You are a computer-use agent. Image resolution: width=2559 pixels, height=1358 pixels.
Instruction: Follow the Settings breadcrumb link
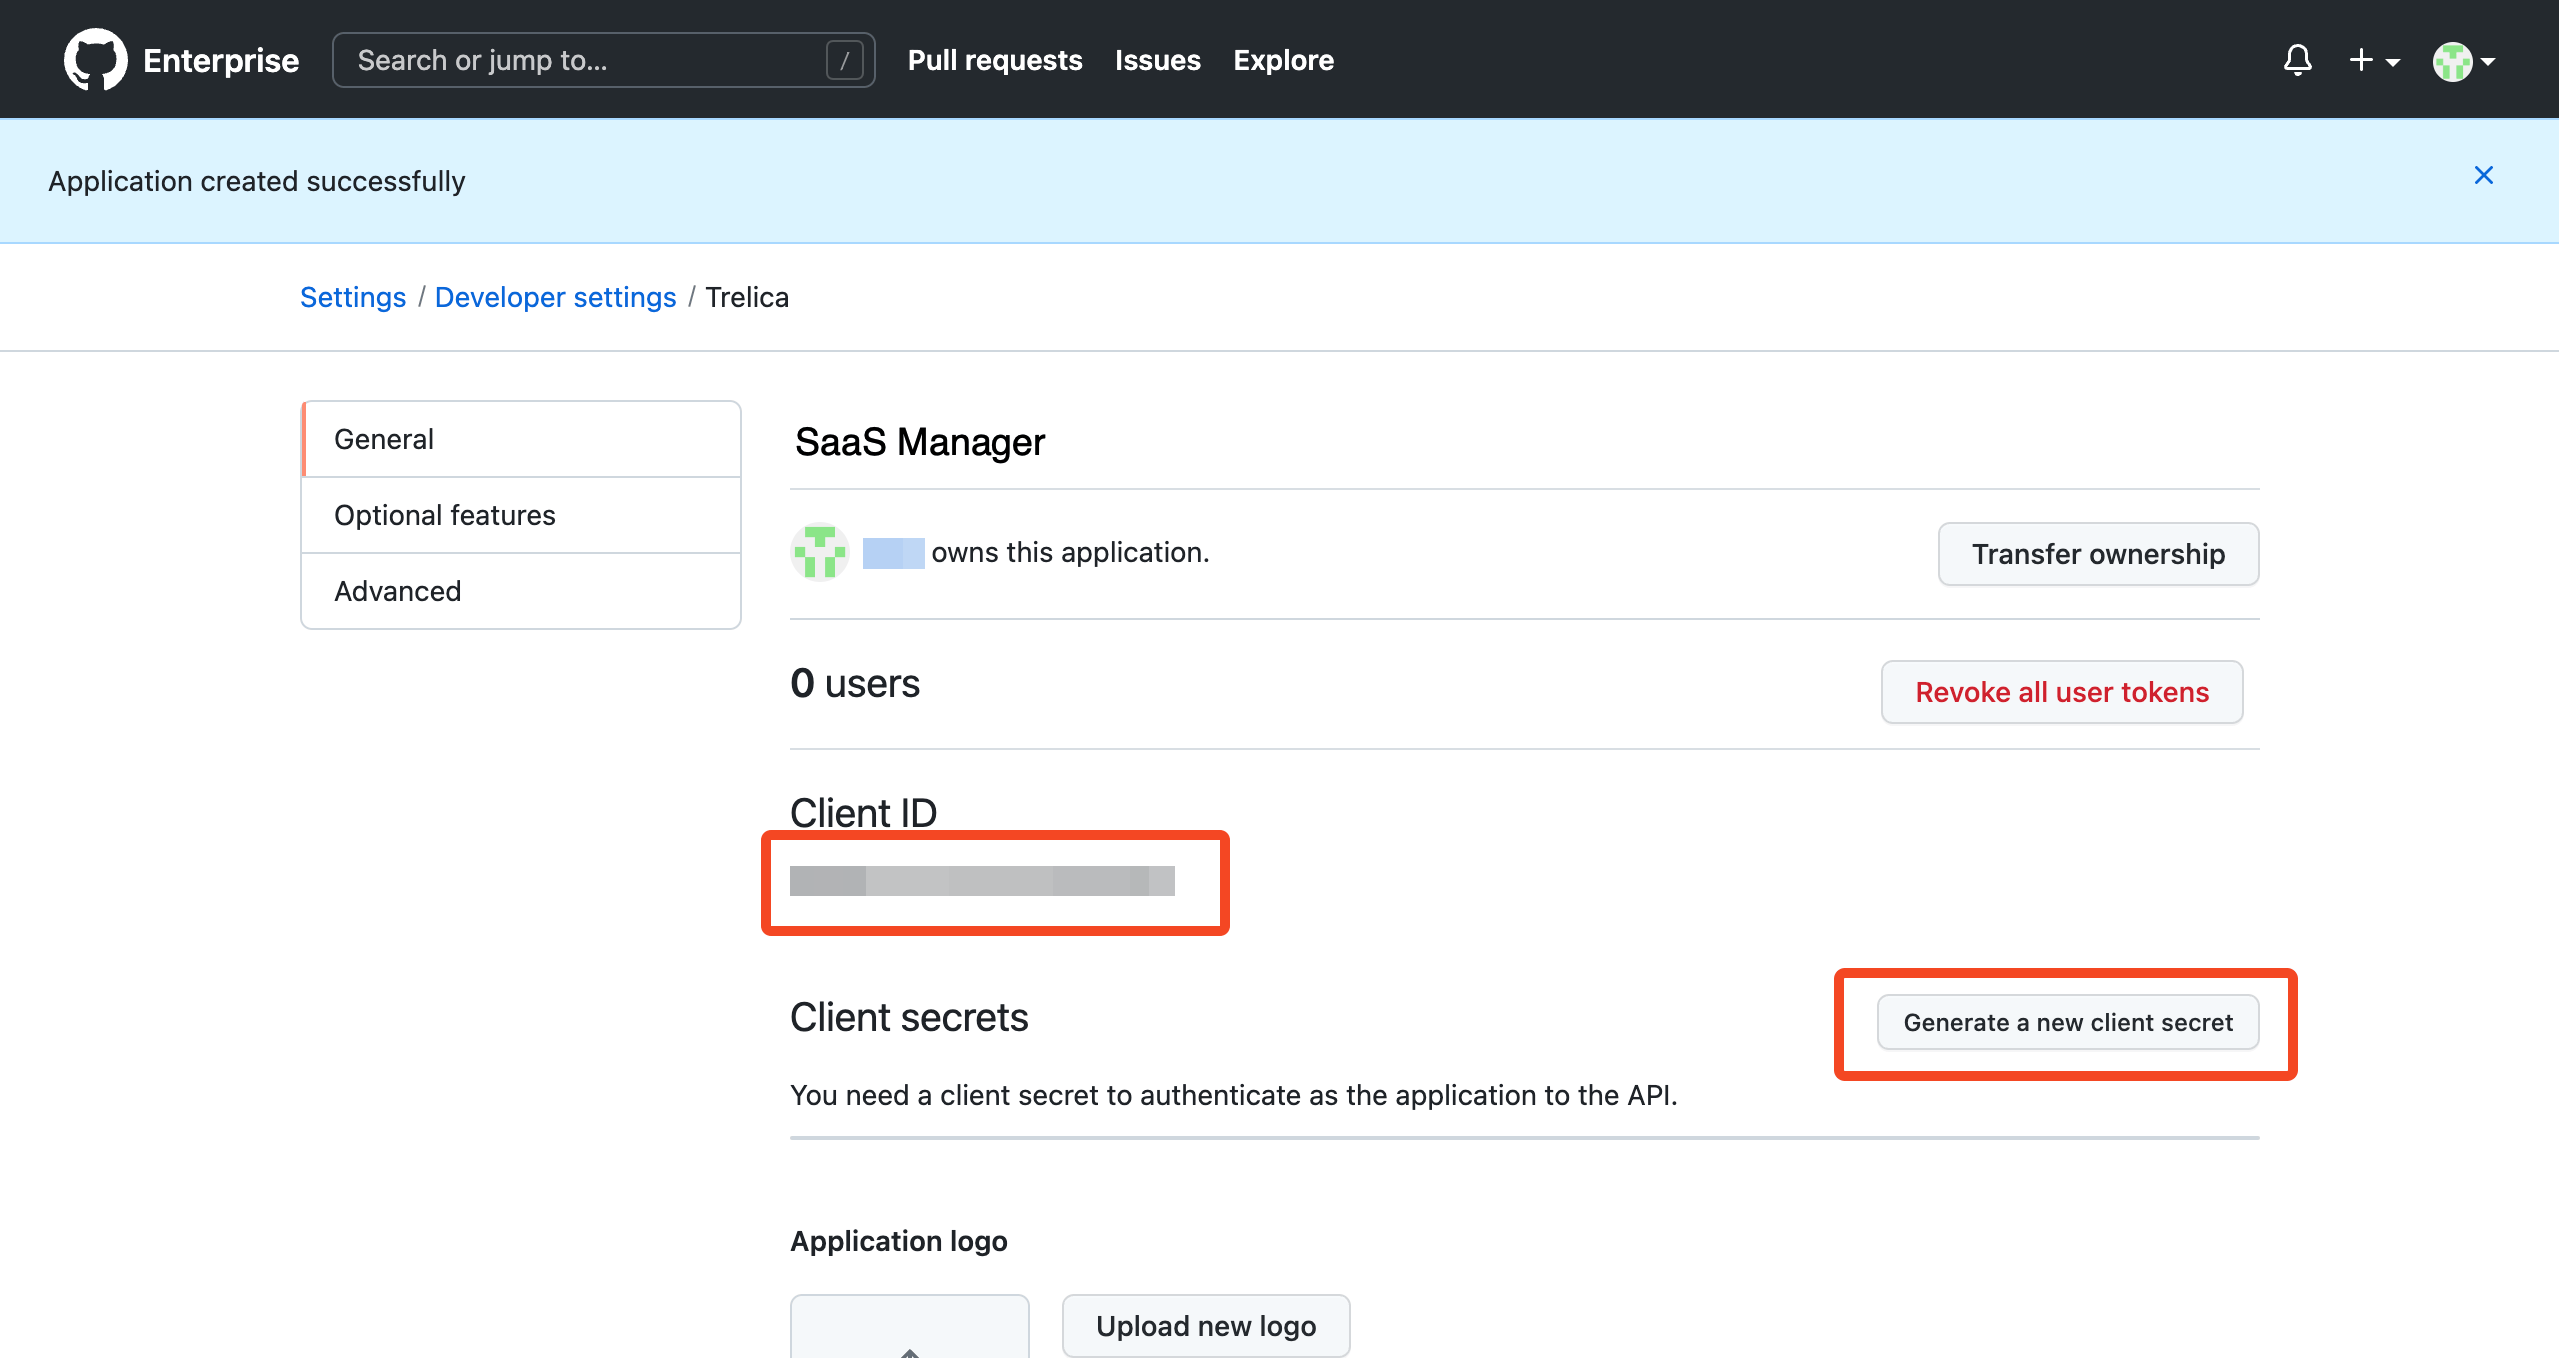(353, 297)
